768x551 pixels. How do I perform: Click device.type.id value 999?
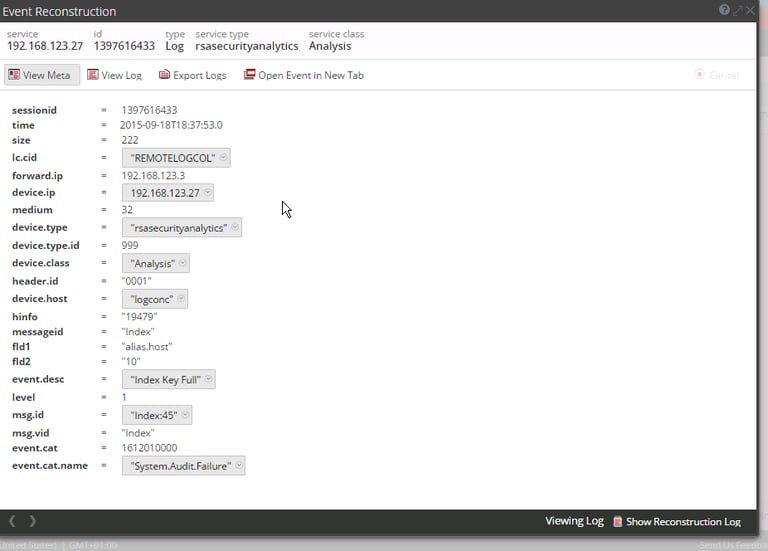coord(130,245)
